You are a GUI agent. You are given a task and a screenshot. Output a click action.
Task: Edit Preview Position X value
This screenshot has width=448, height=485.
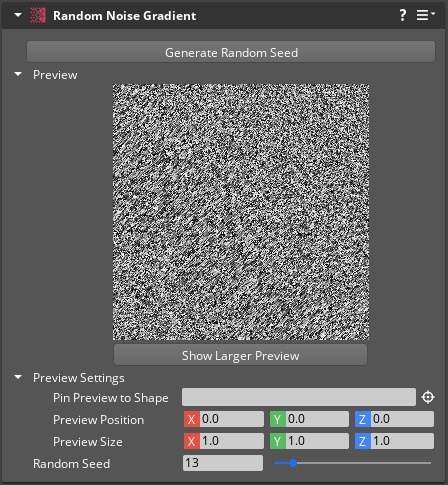[231, 419]
